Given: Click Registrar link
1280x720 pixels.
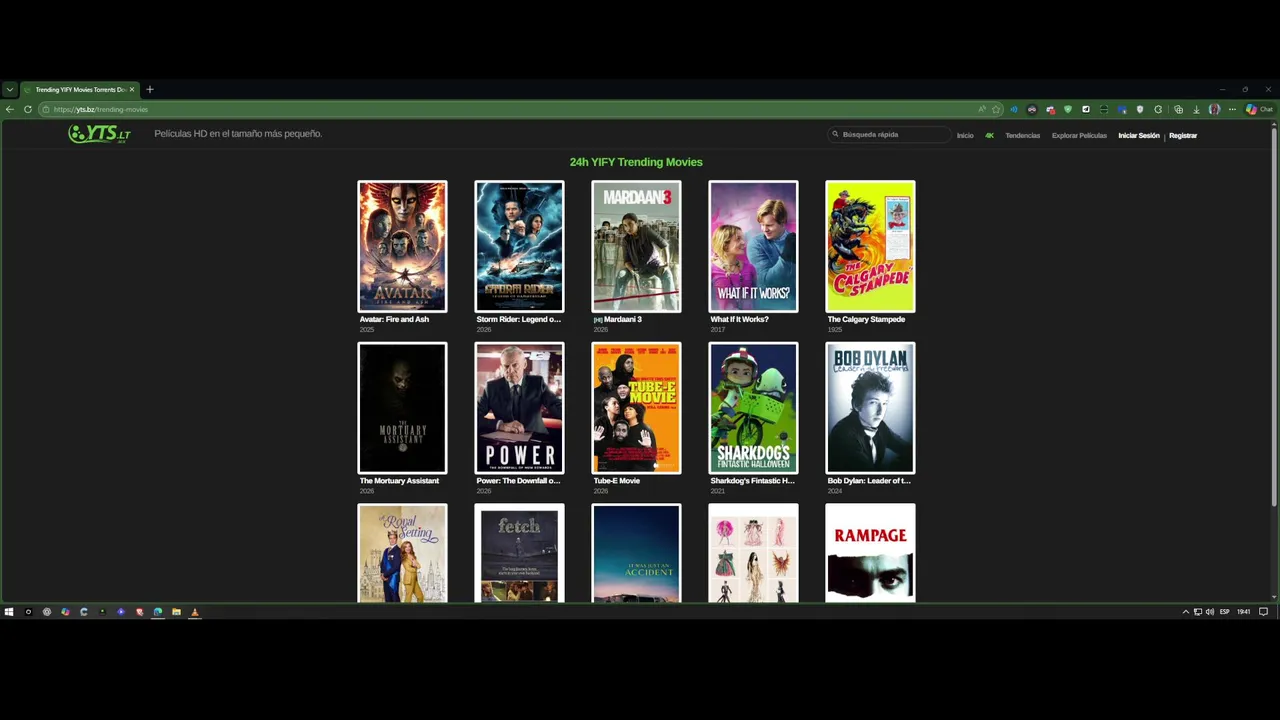Looking at the screenshot, I should (x=1183, y=135).
